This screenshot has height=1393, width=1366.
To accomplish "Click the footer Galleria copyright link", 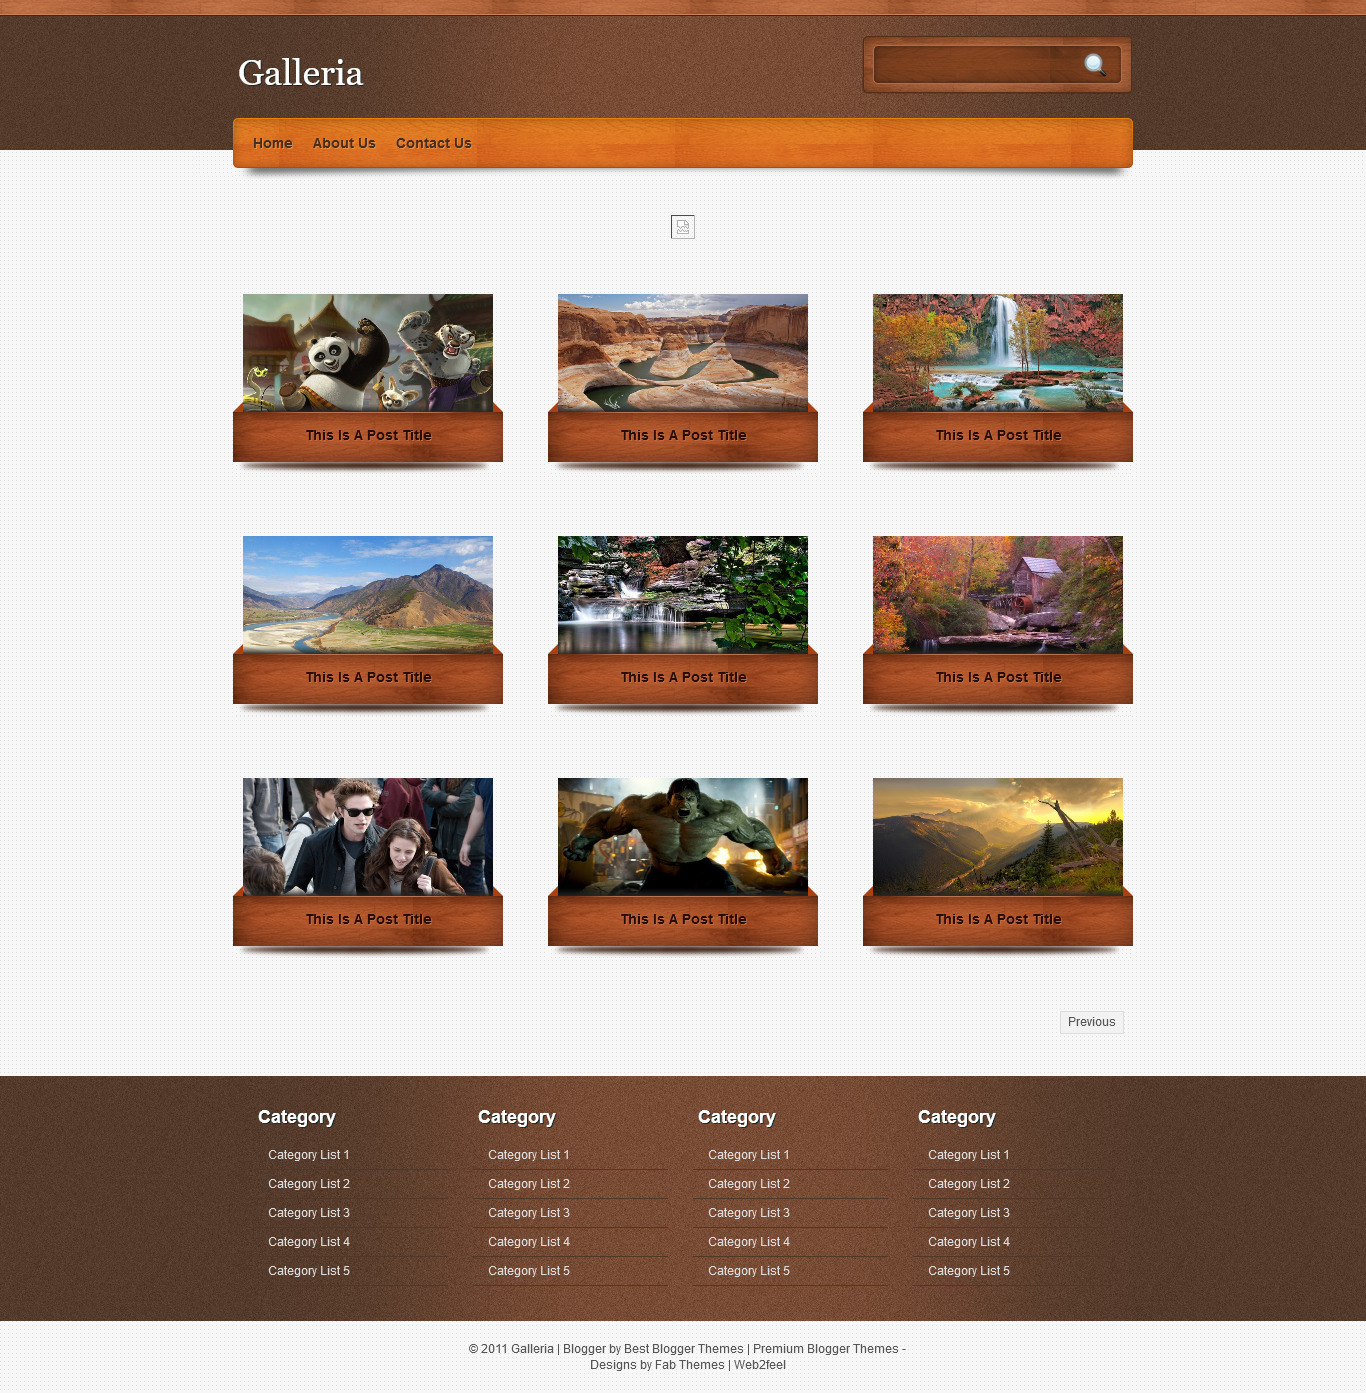I will (x=532, y=1349).
